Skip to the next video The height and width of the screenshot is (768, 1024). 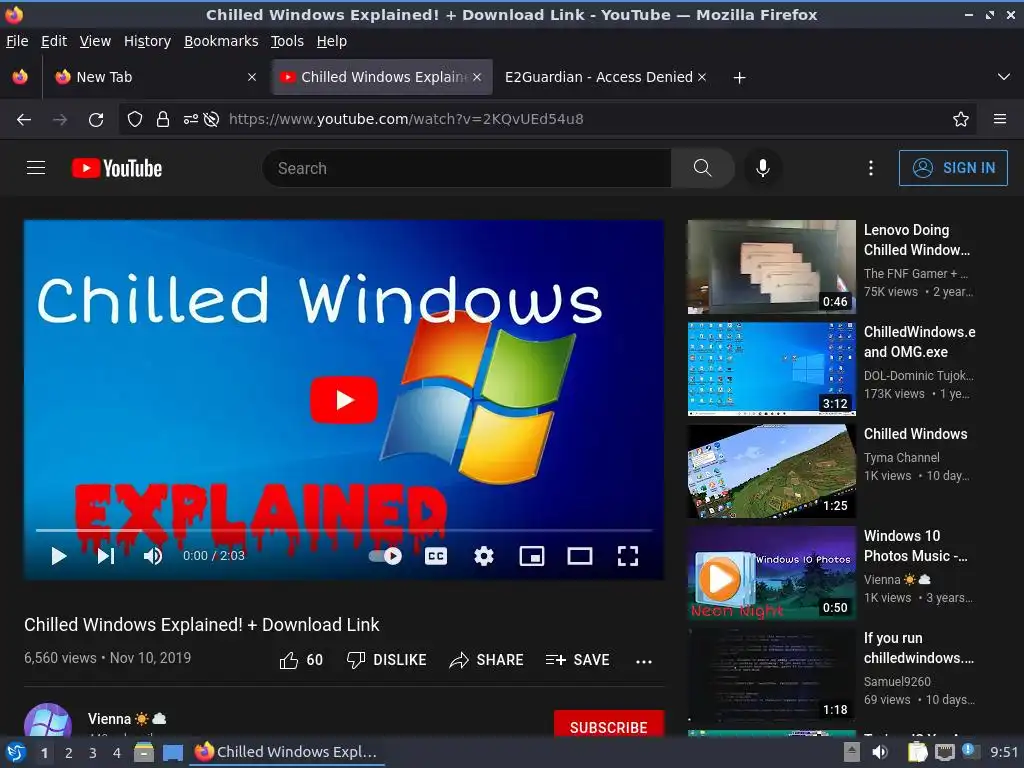[x=106, y=556]
